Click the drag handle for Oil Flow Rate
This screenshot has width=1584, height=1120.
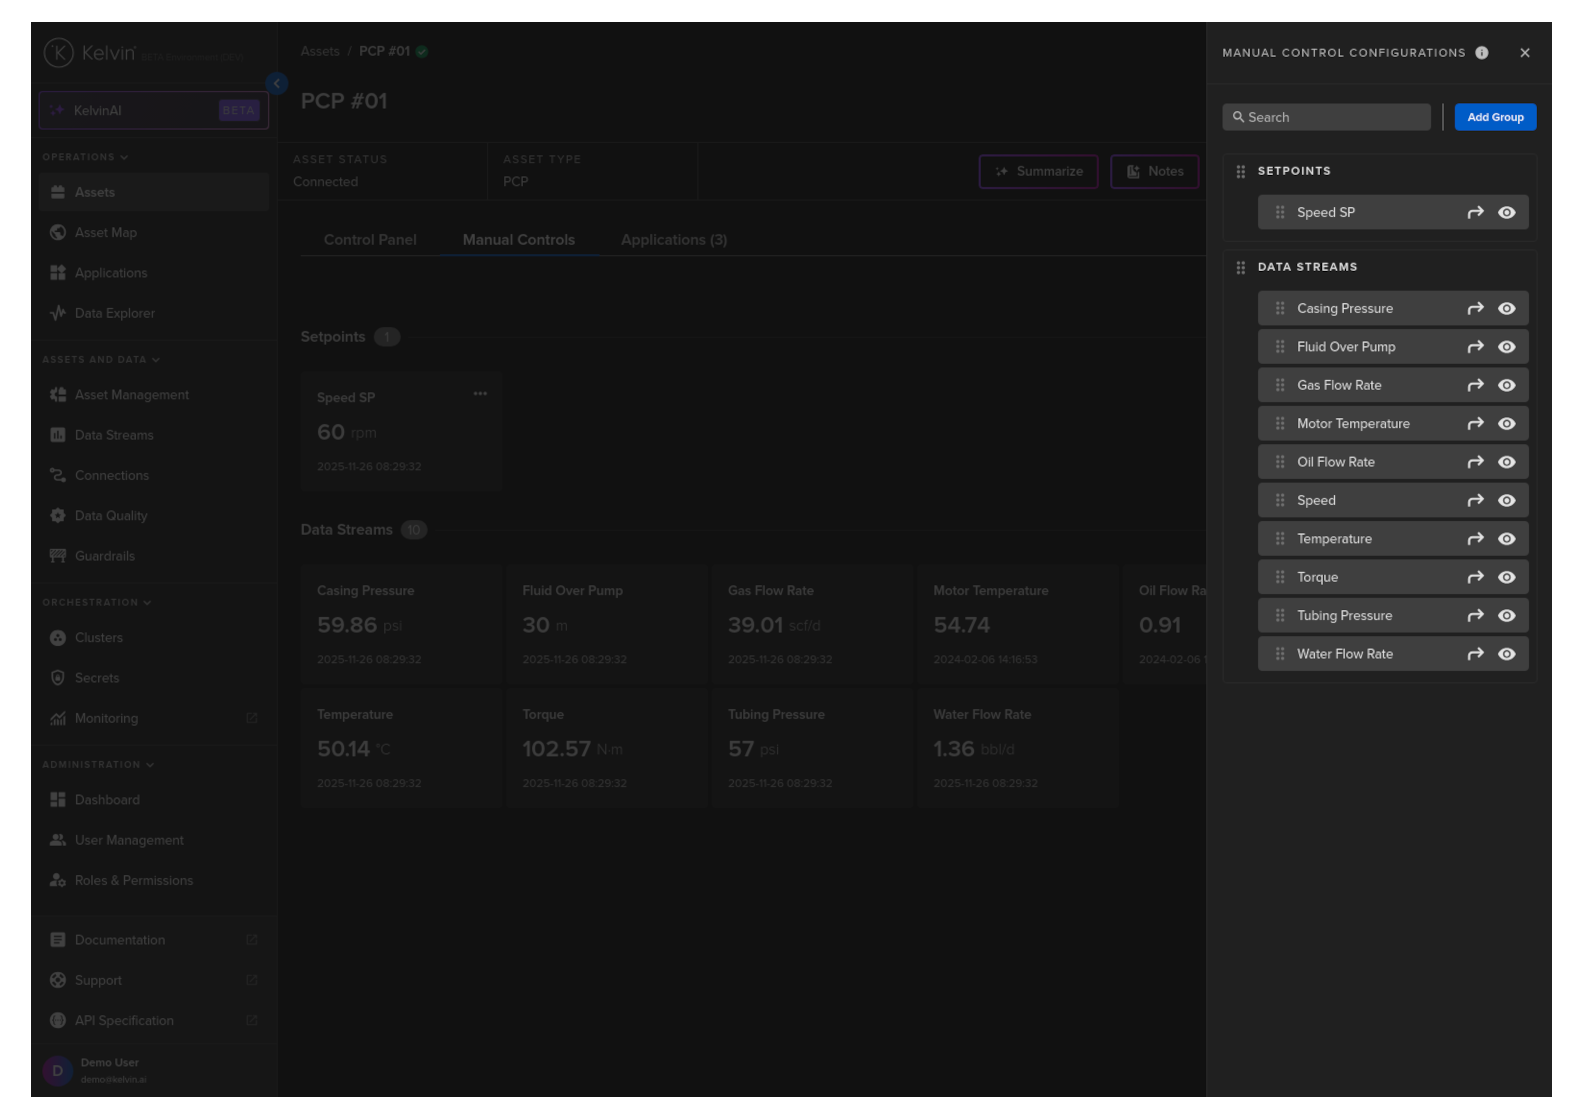click(x=1279, y=462)
